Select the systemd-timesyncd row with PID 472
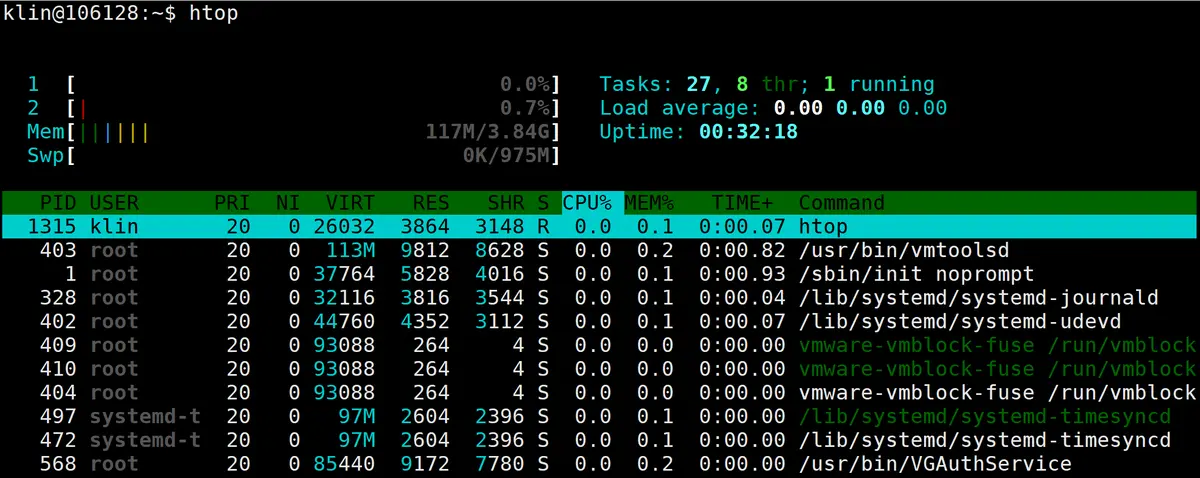 (x=599, y=441)
